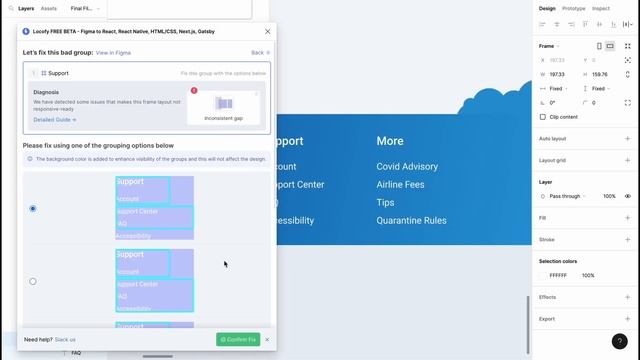Align vertical centers icon
Image resolution: width=640 pixels, height=360 pixels.
(599, 24)
